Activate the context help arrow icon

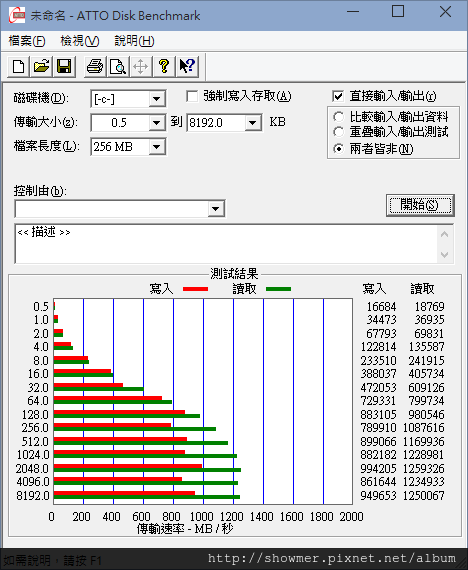click(187, 67)
